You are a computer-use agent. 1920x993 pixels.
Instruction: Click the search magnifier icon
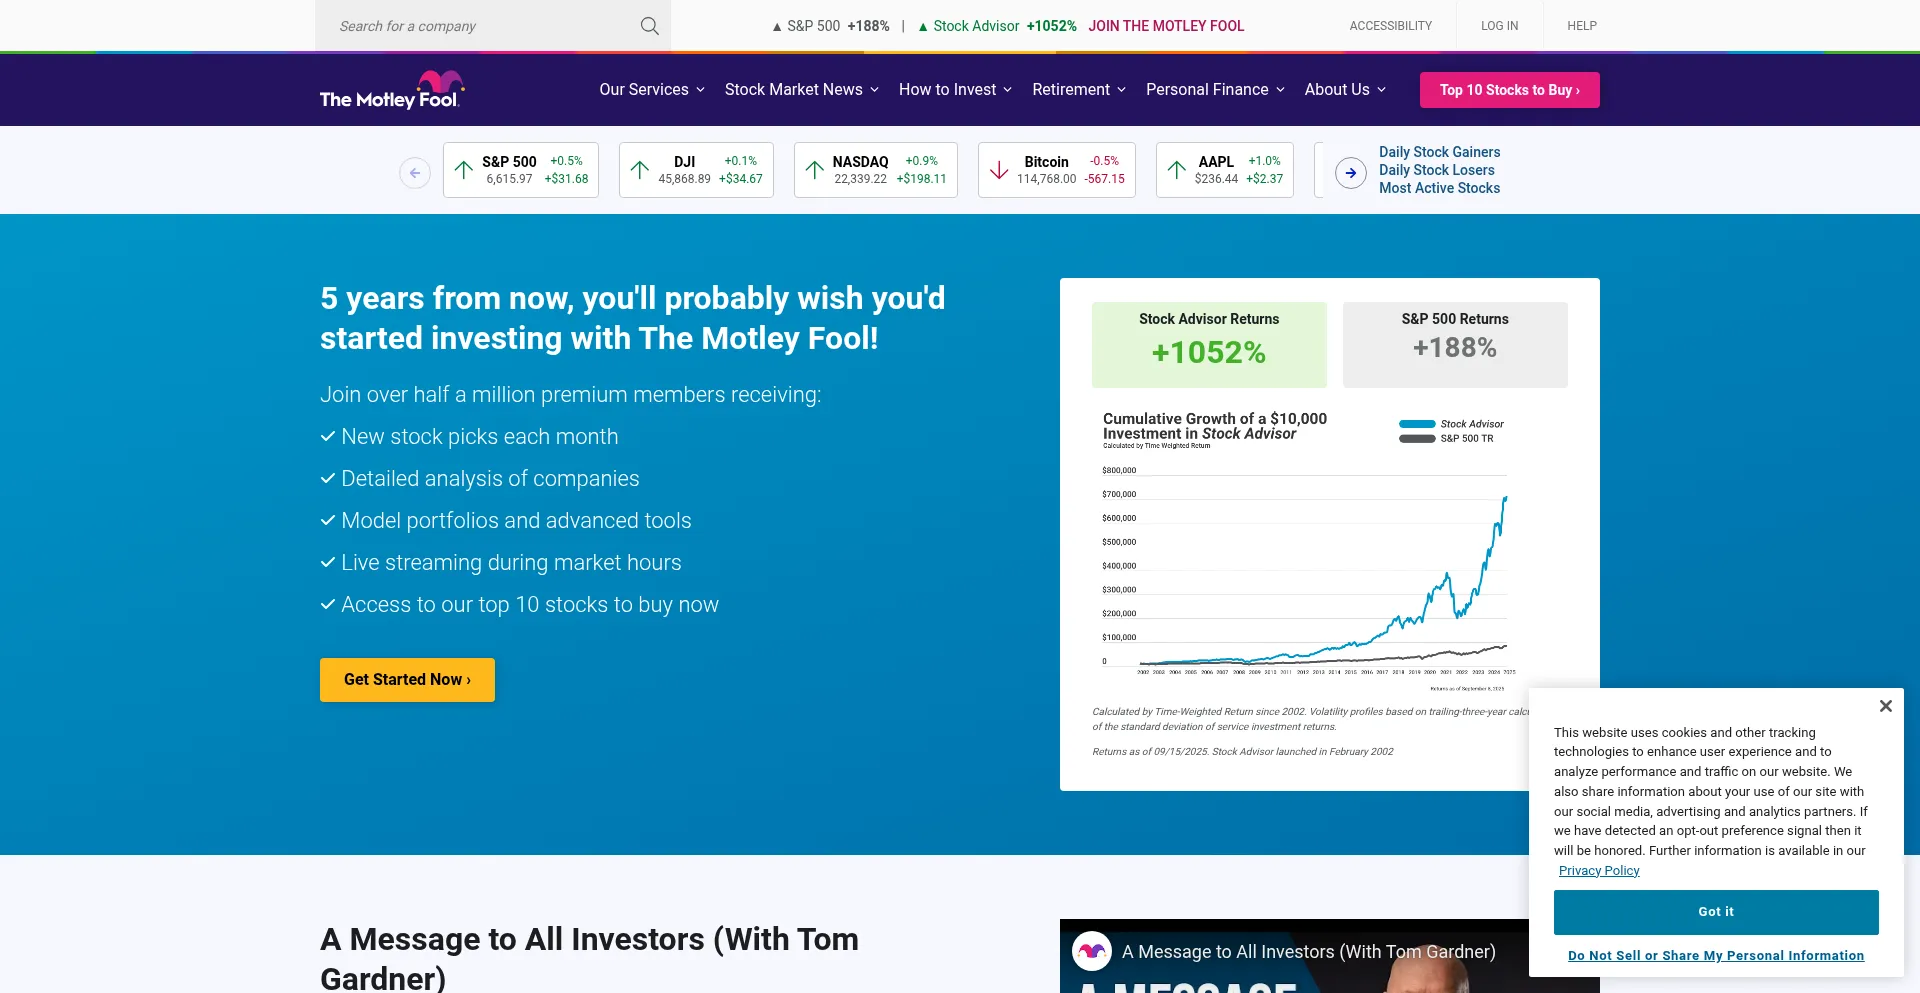pyautogui.click(x=650, y=26)
